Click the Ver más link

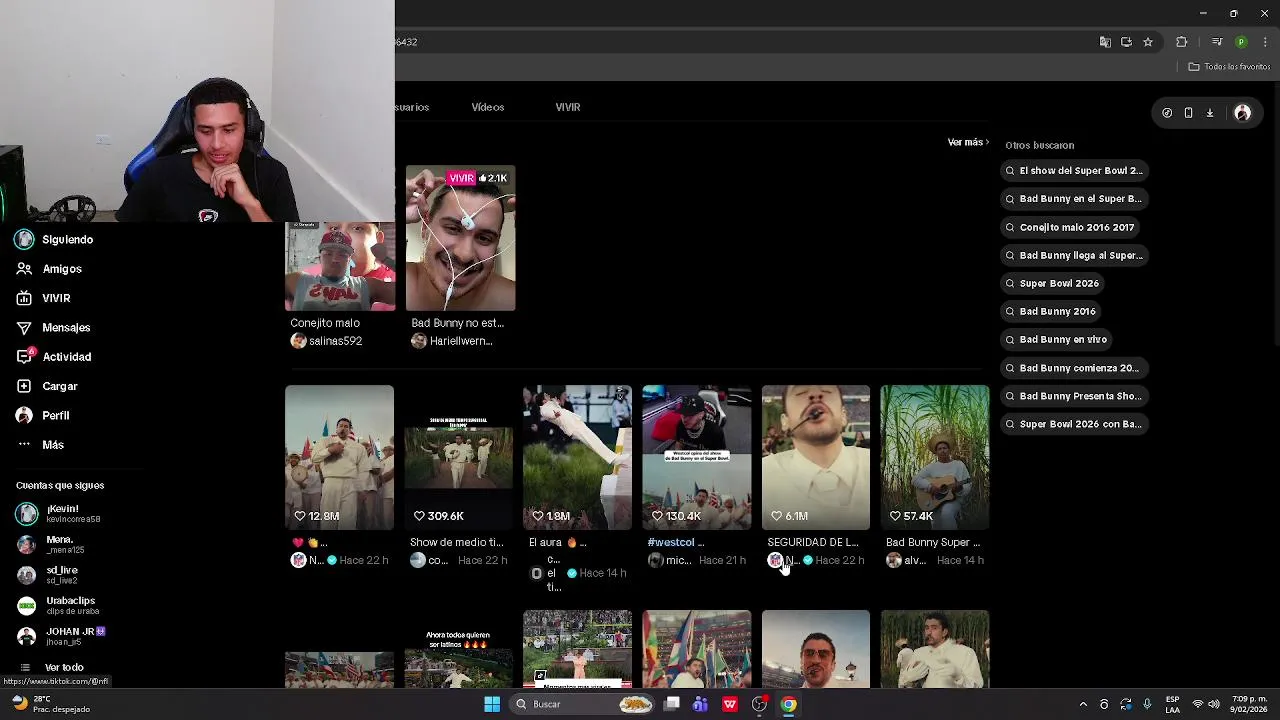968,142
